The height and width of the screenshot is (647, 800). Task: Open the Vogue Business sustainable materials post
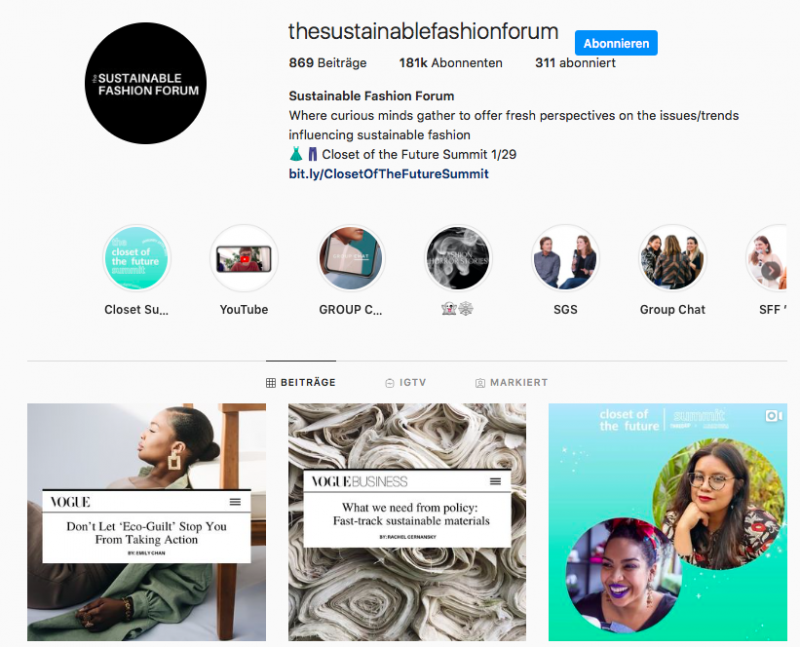[407, 522]
